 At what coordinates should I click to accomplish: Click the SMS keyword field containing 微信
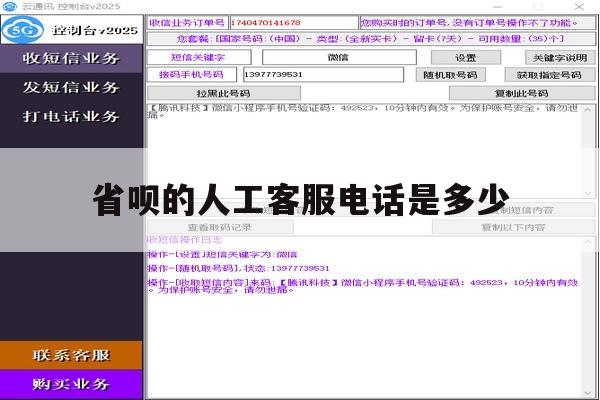coord(339,57)
